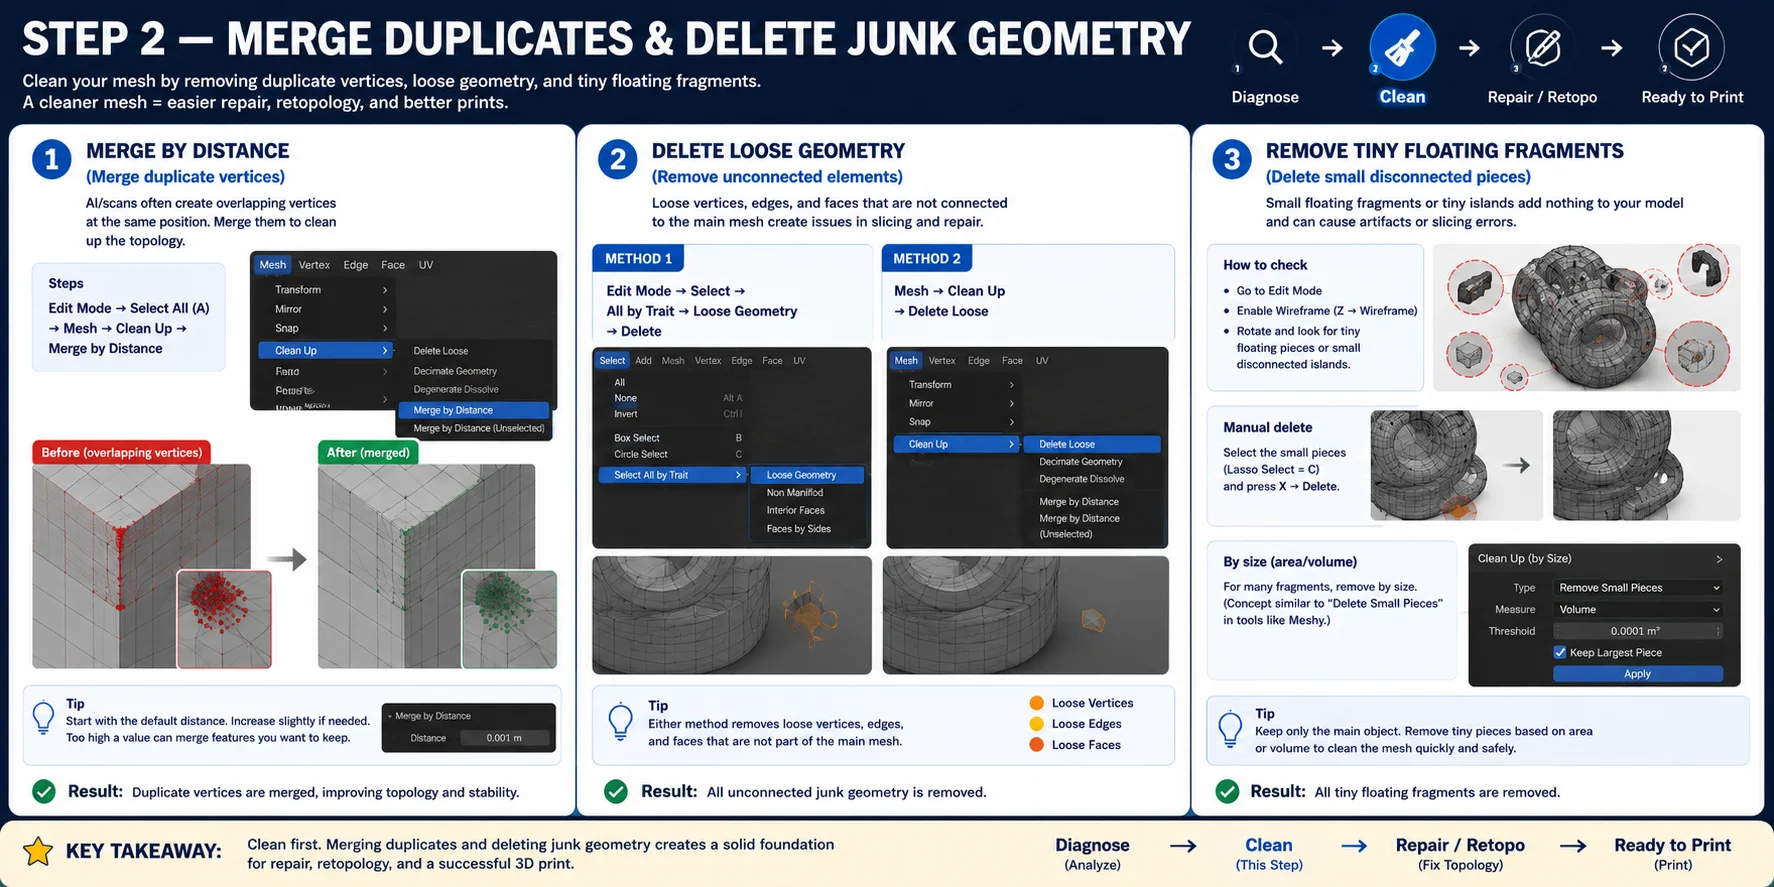Click the Key Takeaway star icon
Viewport: 1774px width, 887px height.
38,851
